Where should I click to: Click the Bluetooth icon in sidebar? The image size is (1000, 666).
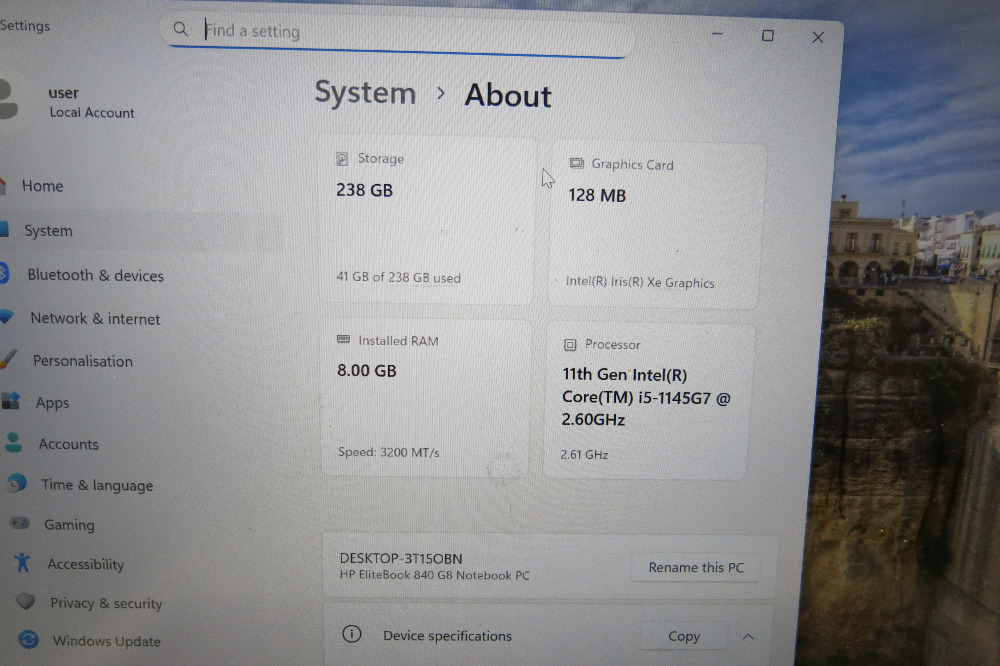click(3, 274)
